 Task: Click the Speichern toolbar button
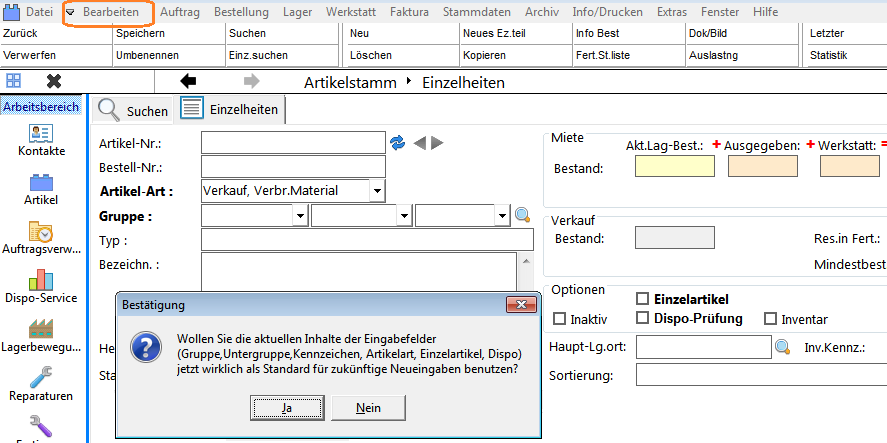coord(169,33)
